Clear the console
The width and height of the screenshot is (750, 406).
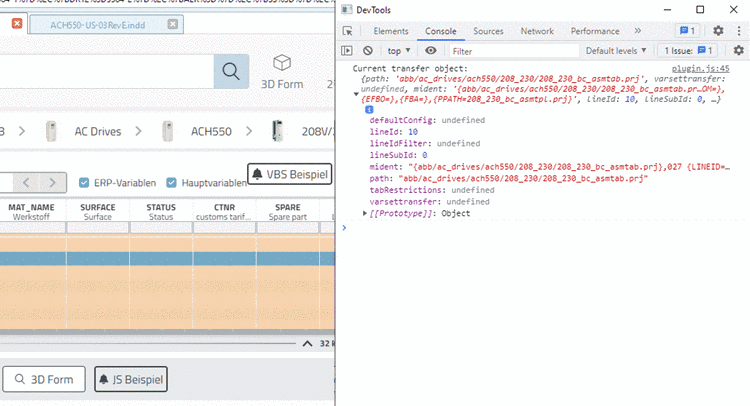click(x=367, y=50)
